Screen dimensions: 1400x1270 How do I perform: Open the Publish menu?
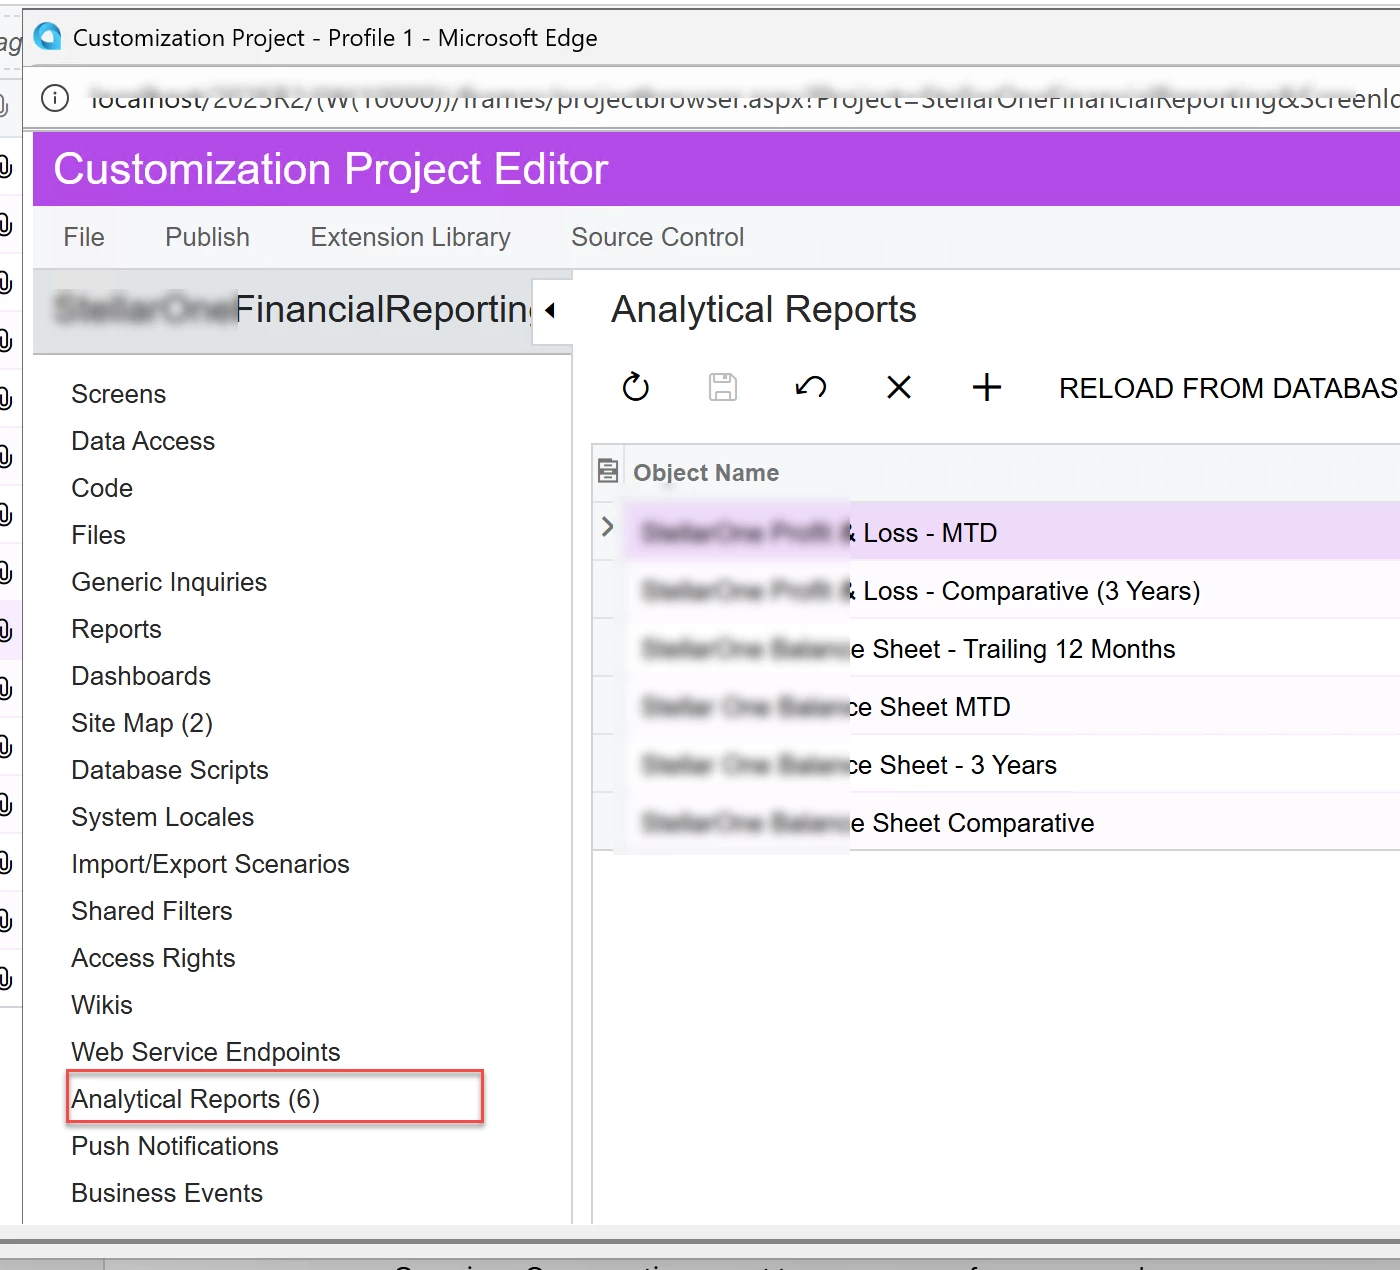coord(207,237)
